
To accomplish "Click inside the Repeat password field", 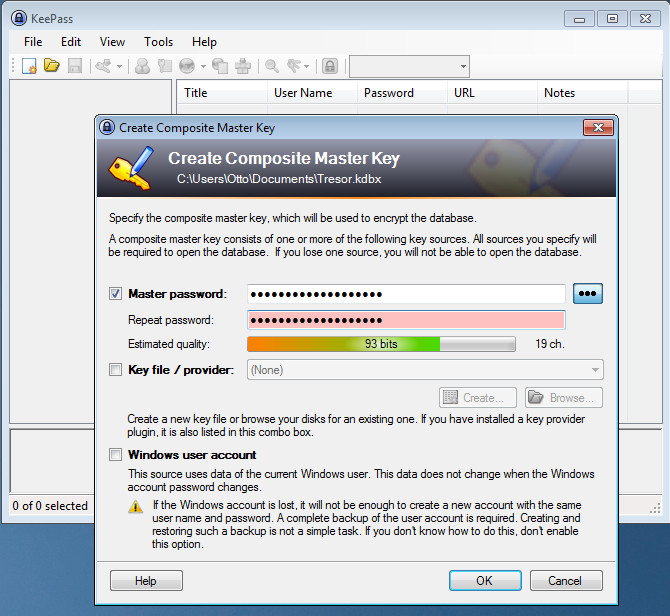I will coord(406,320).
